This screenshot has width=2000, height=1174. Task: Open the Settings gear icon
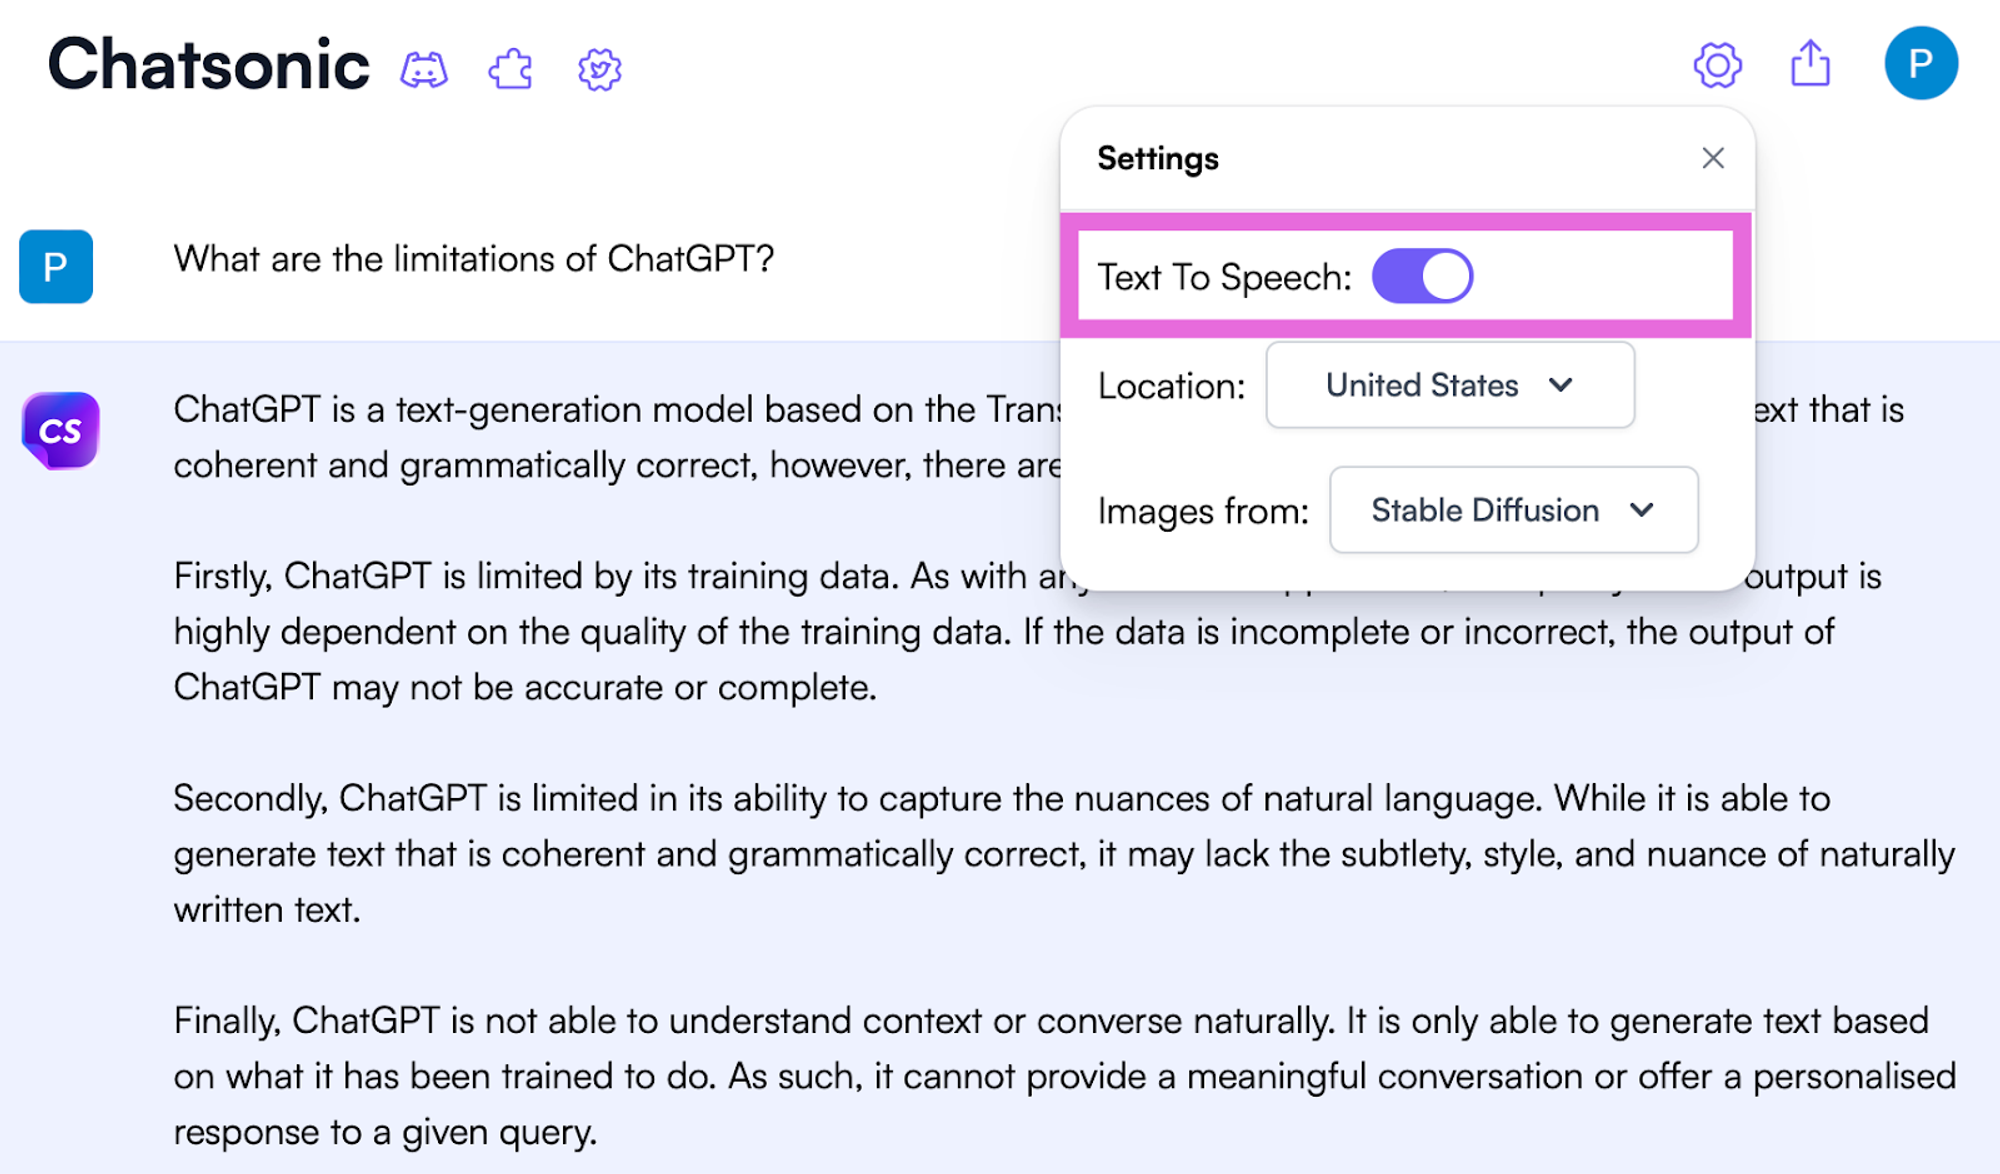[x=1718, y=65]
